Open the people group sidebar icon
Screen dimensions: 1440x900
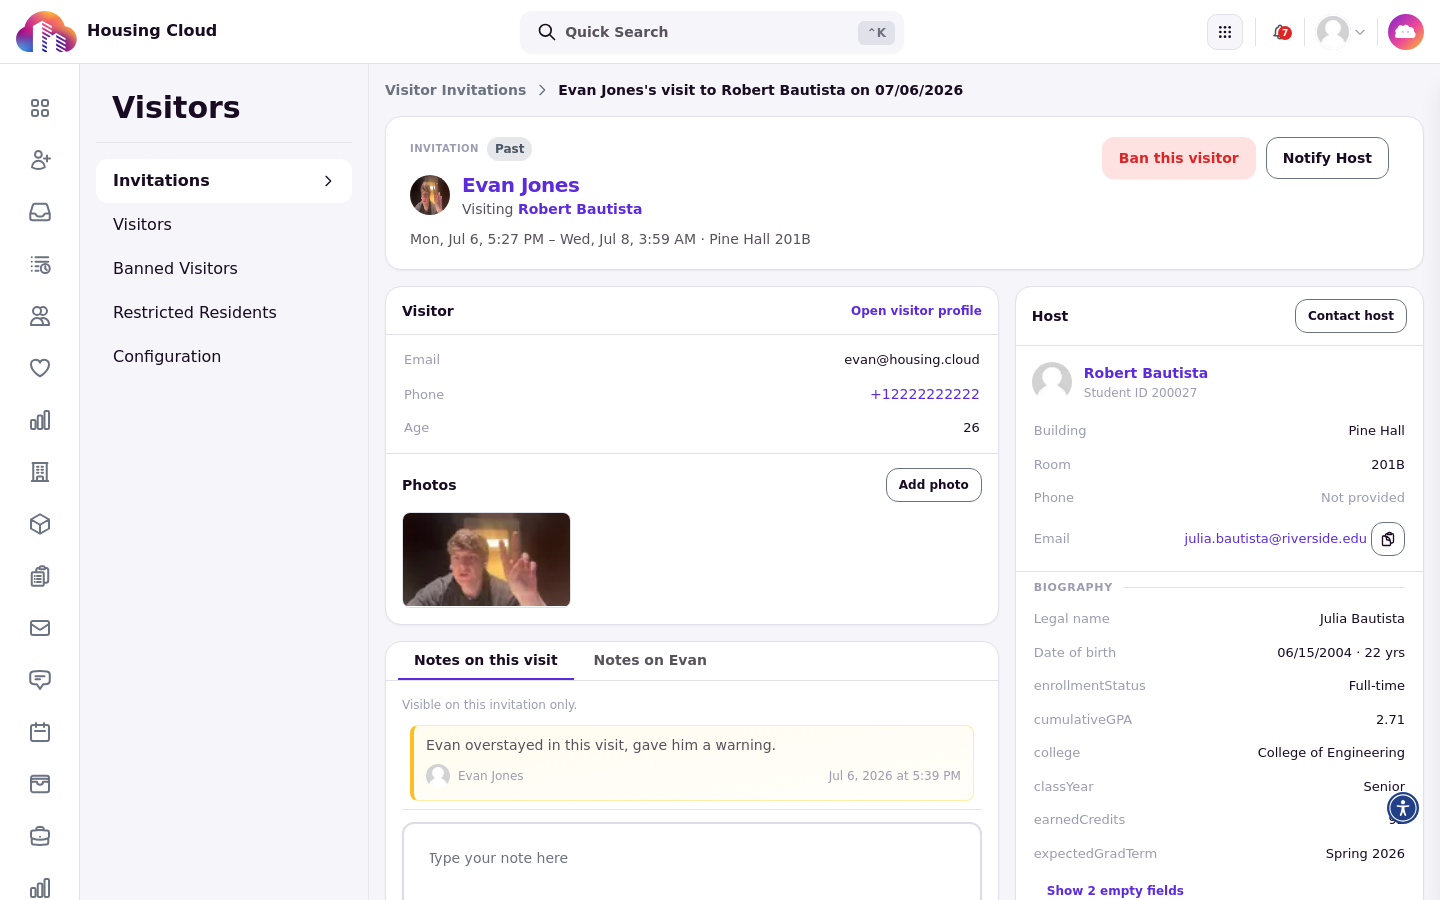click(x=40, y=316)
